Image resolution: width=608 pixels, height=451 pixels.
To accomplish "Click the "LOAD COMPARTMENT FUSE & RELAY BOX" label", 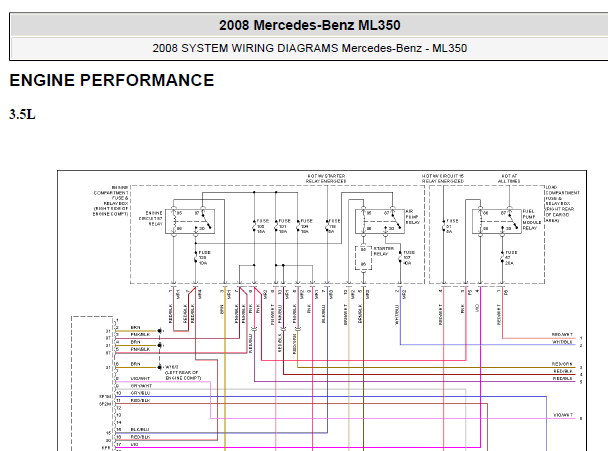I will [x=562, y=204].
